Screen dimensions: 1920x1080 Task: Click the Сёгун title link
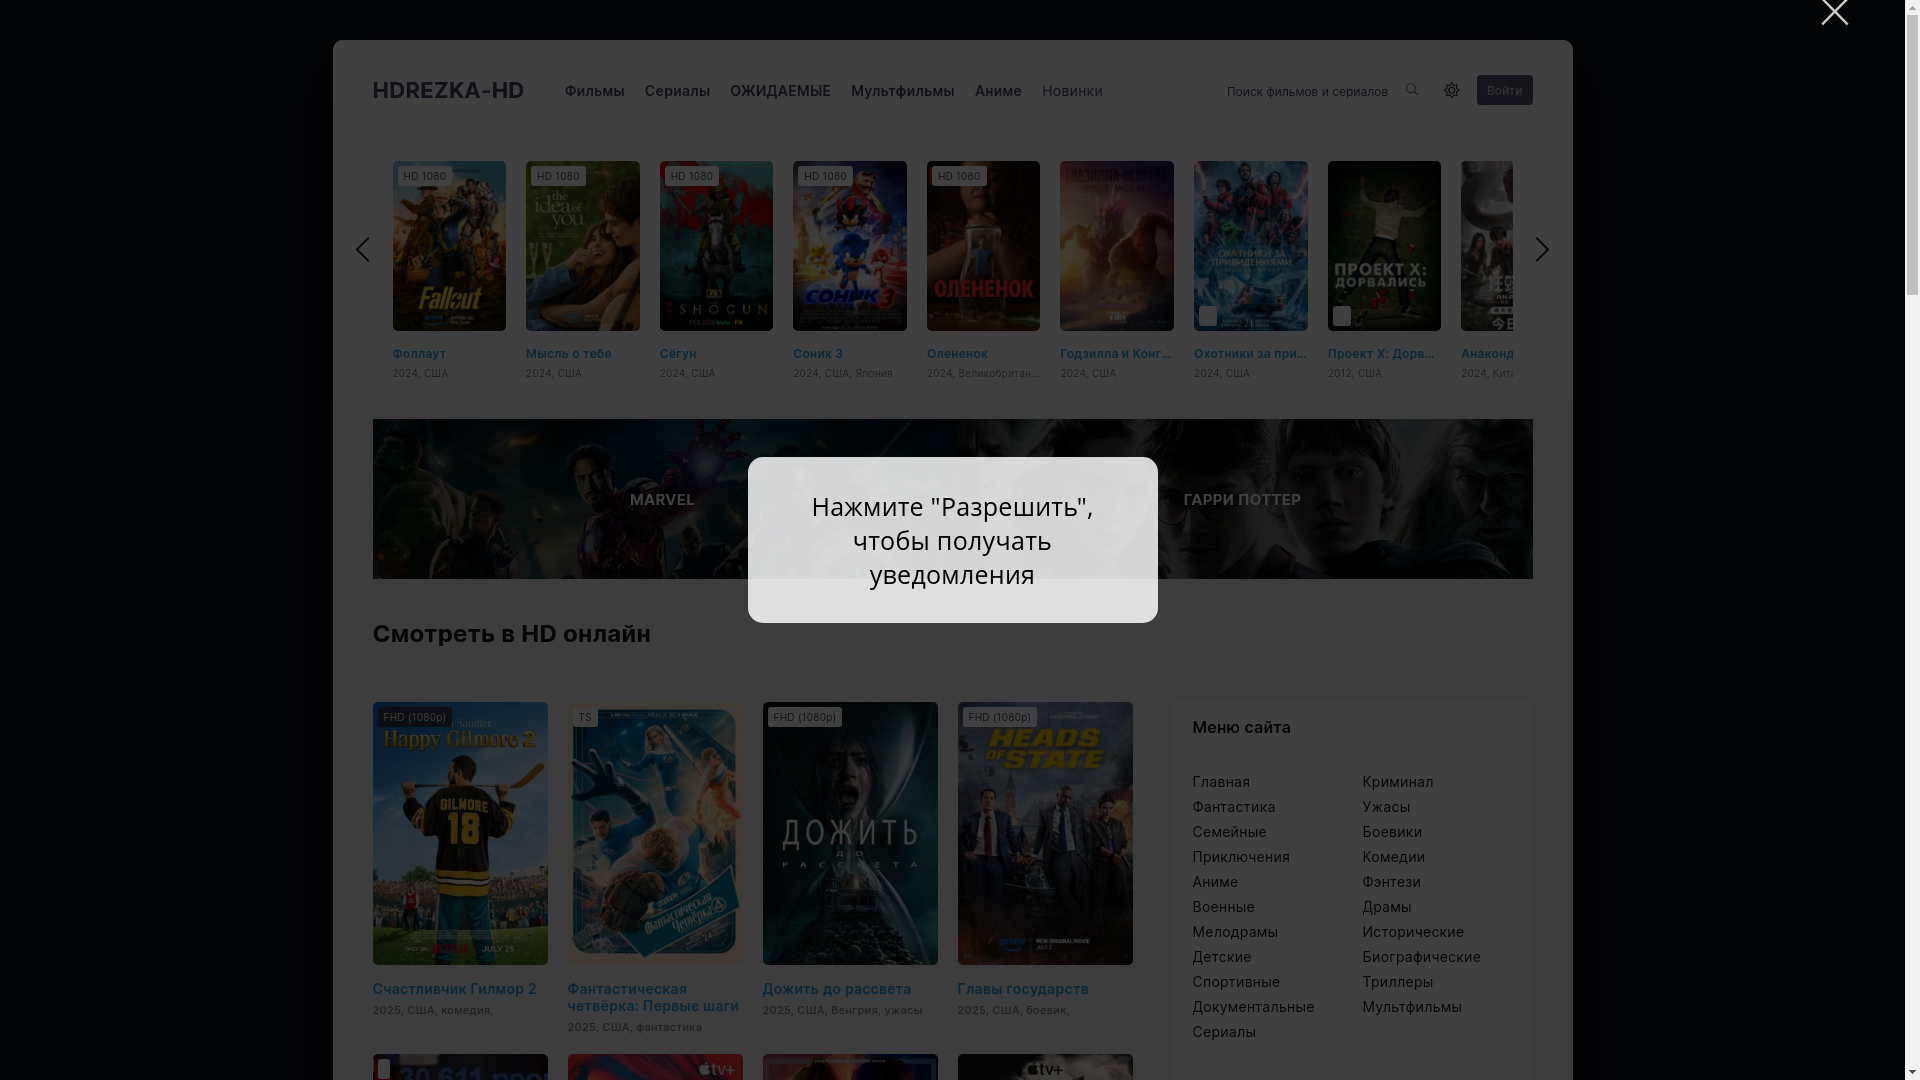tap(678, 354)
